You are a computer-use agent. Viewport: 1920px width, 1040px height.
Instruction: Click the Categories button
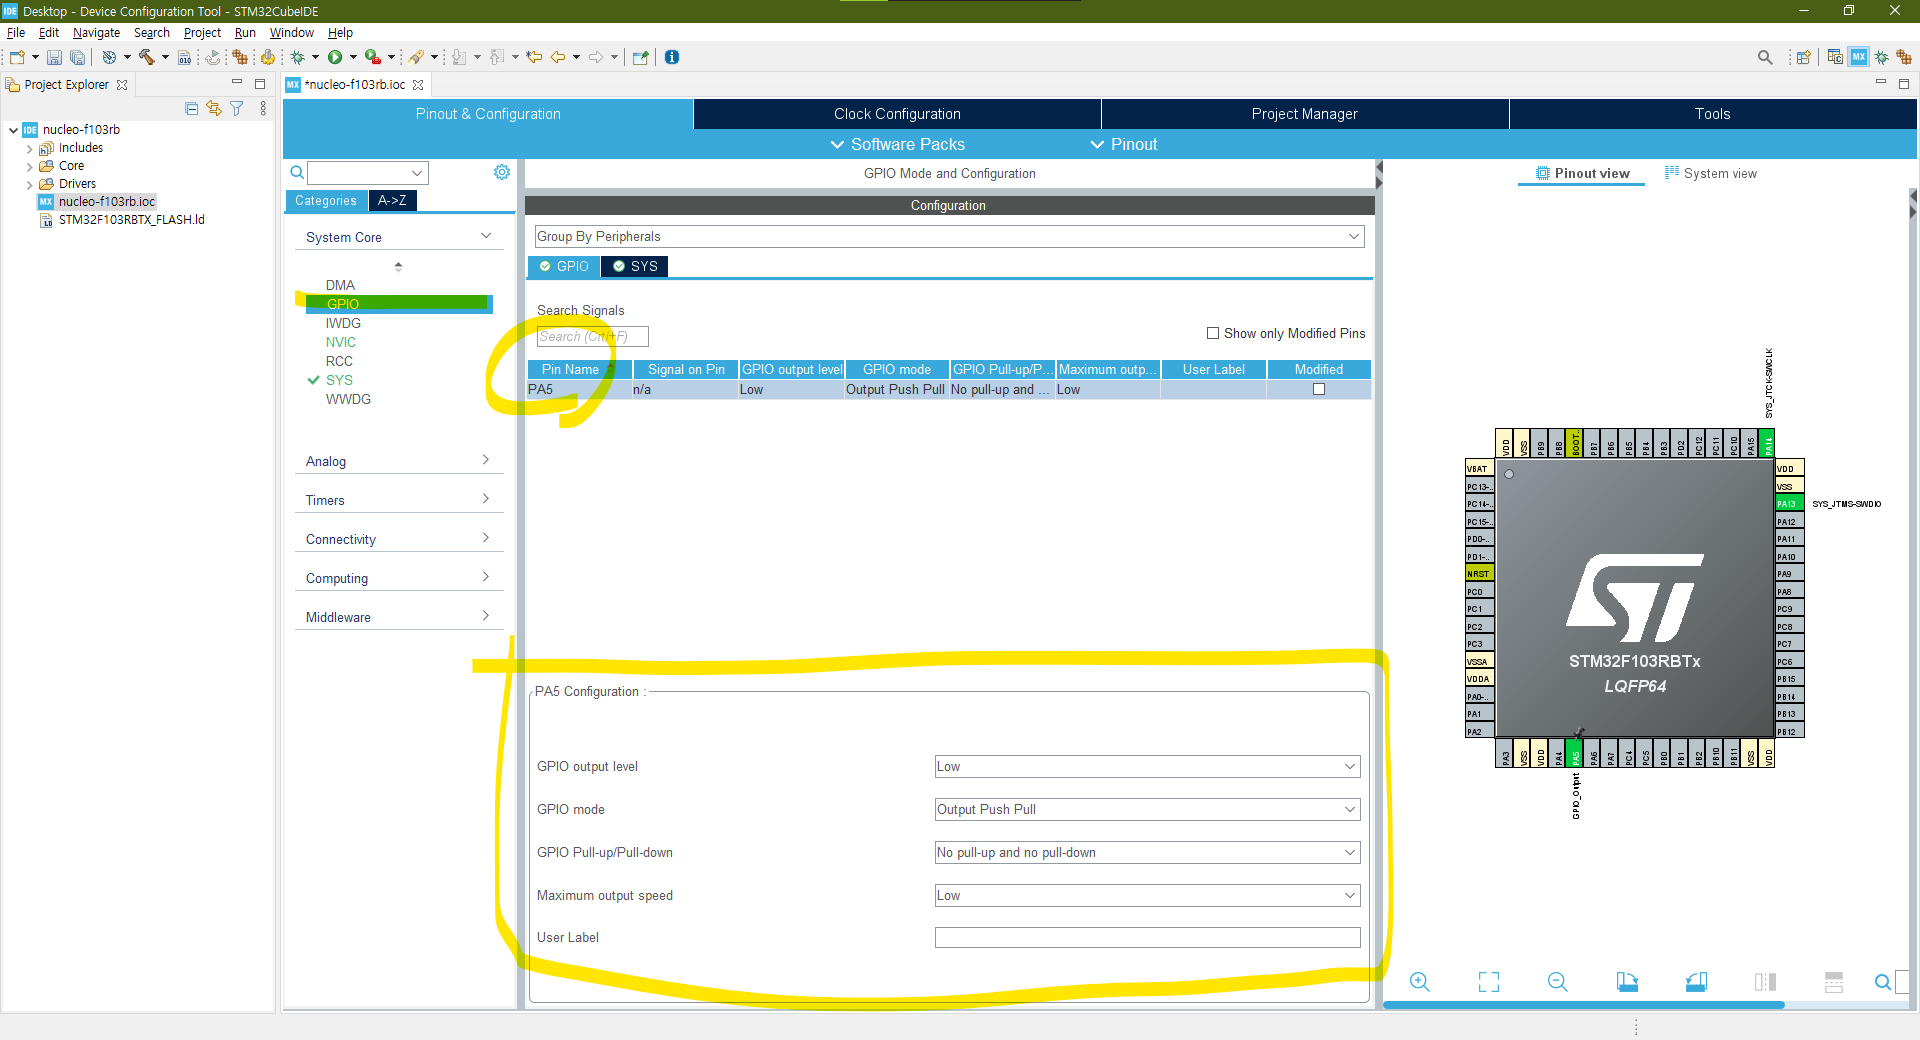click(326, 200)
